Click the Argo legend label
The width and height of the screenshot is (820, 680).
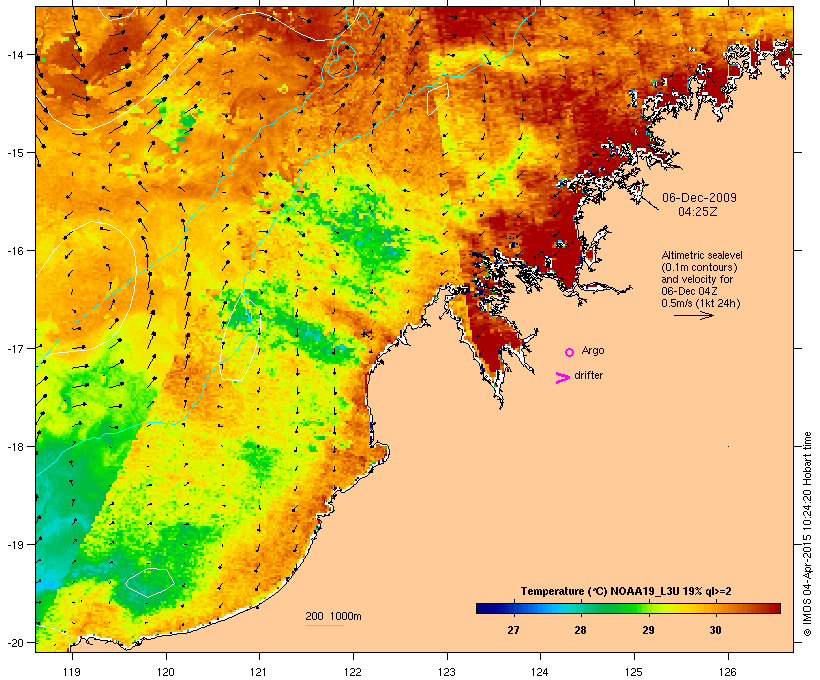(x=593, y=350)
